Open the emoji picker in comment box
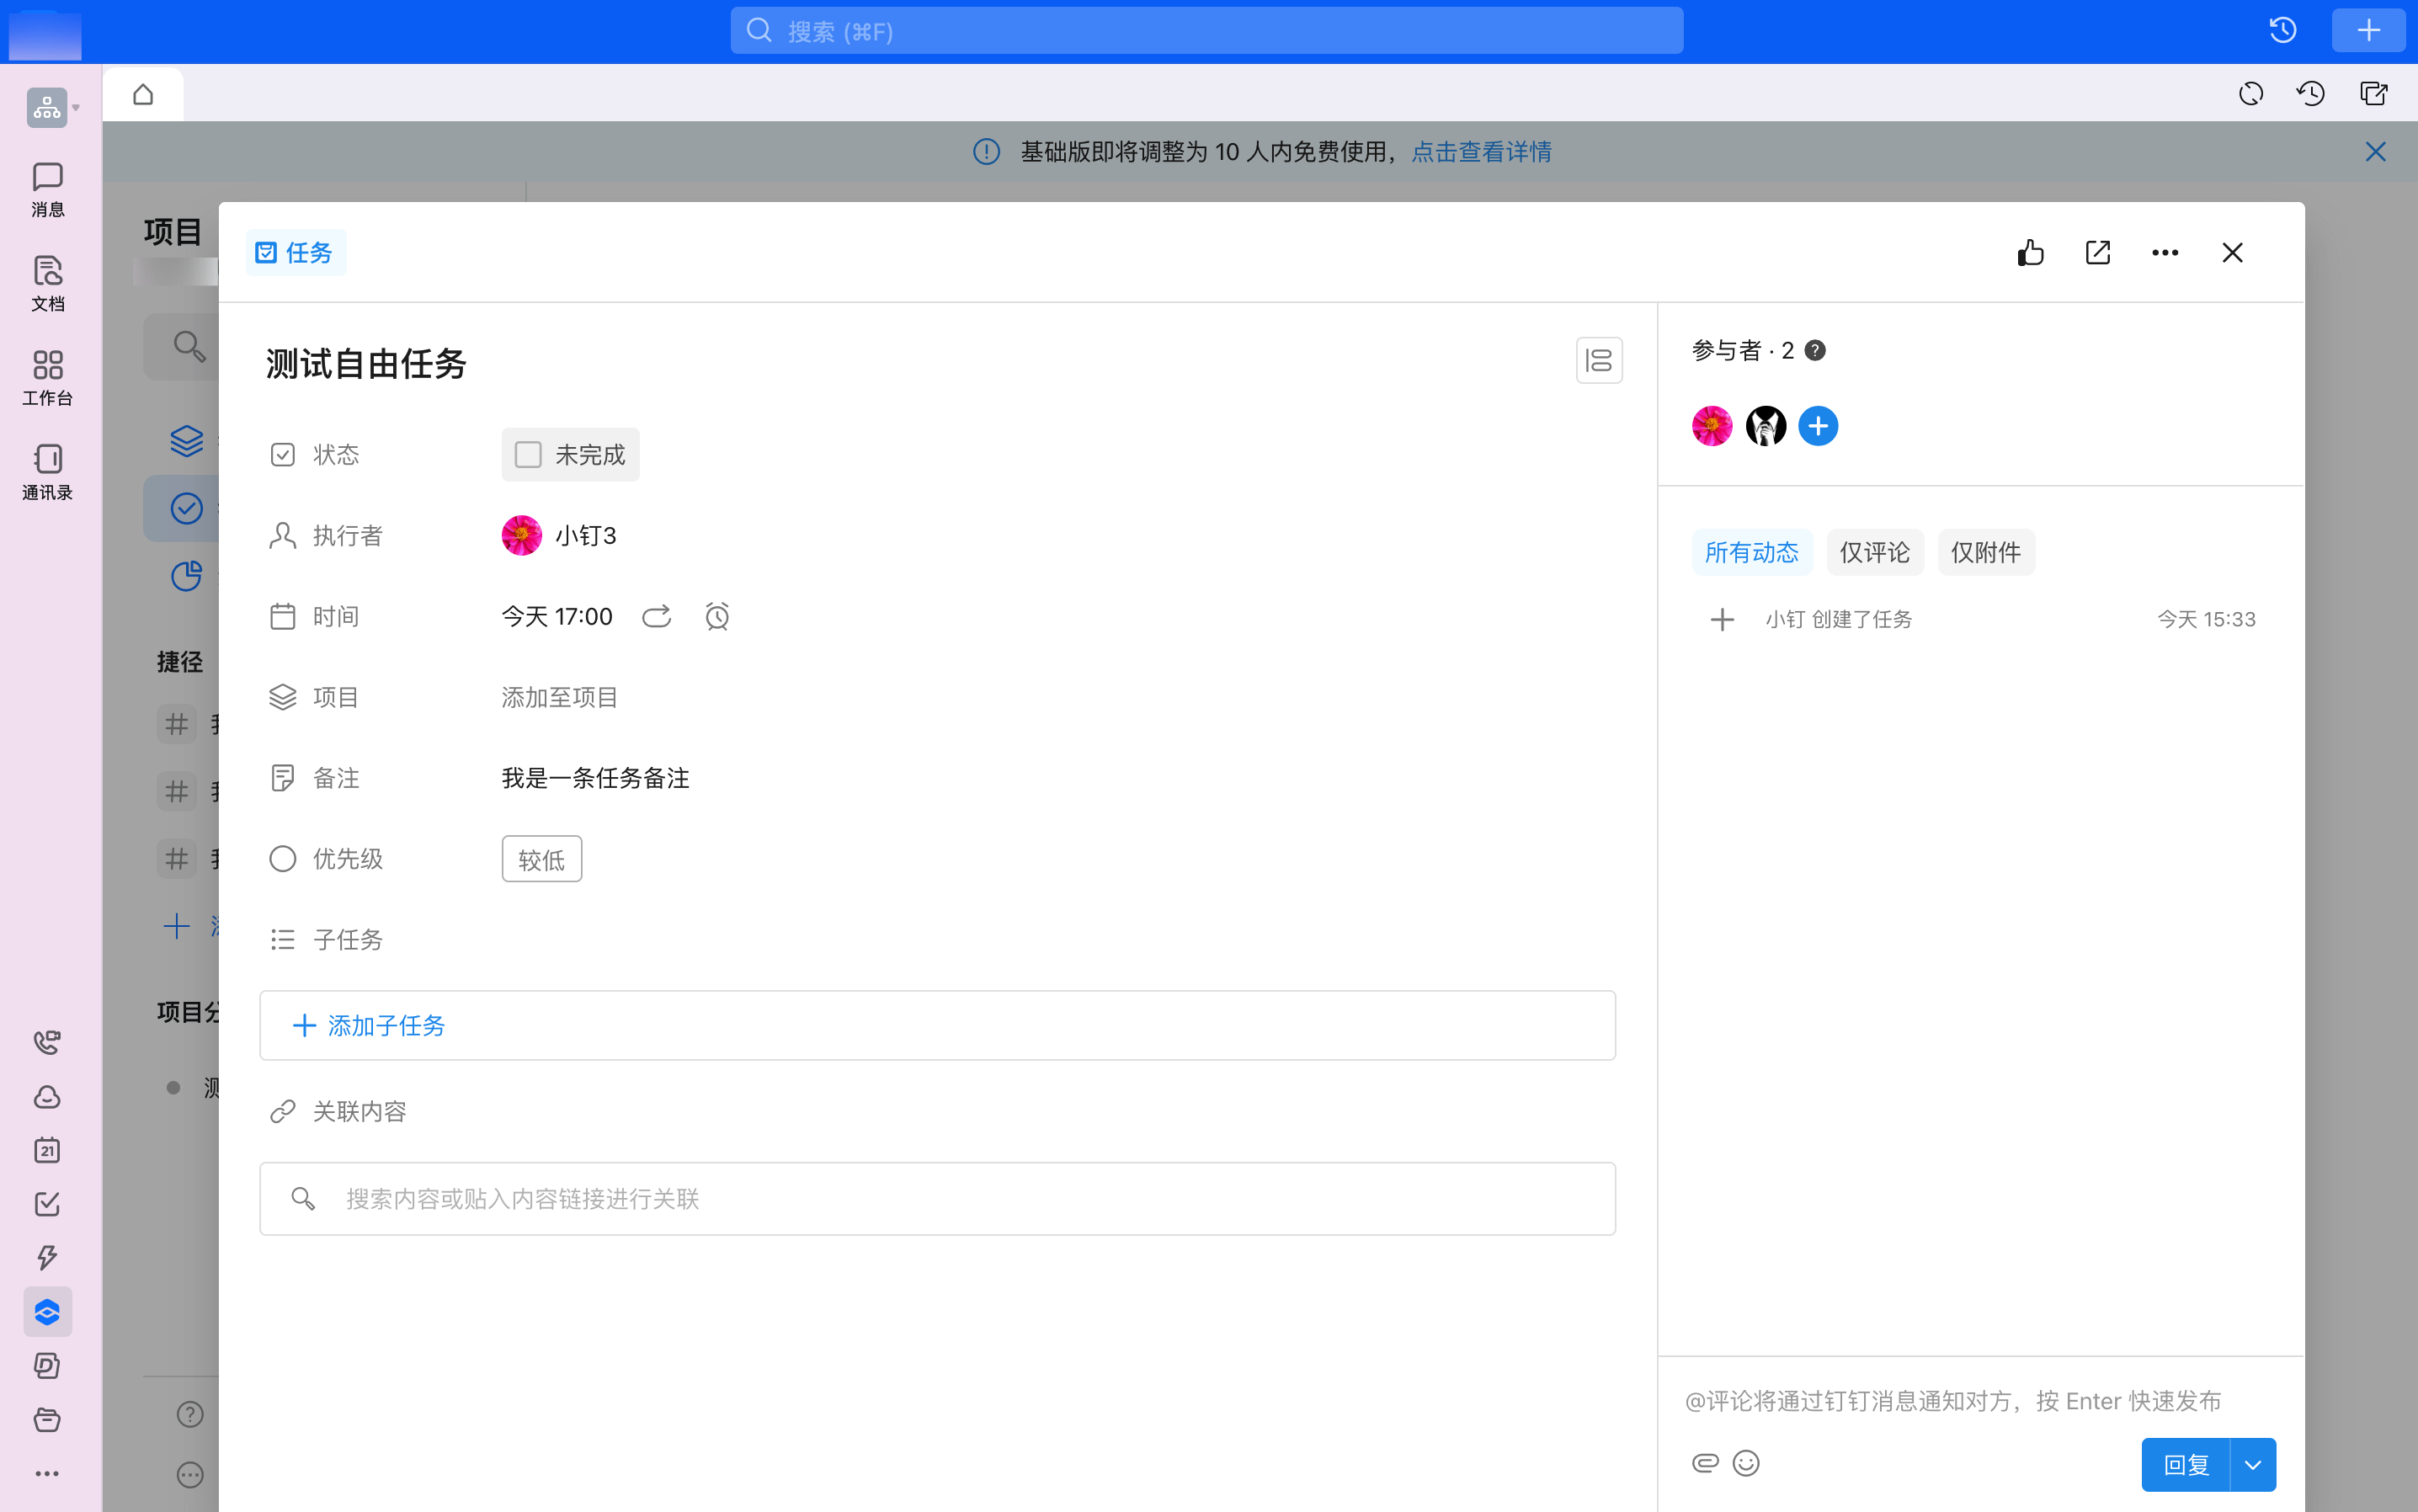 [1746, 1463]
